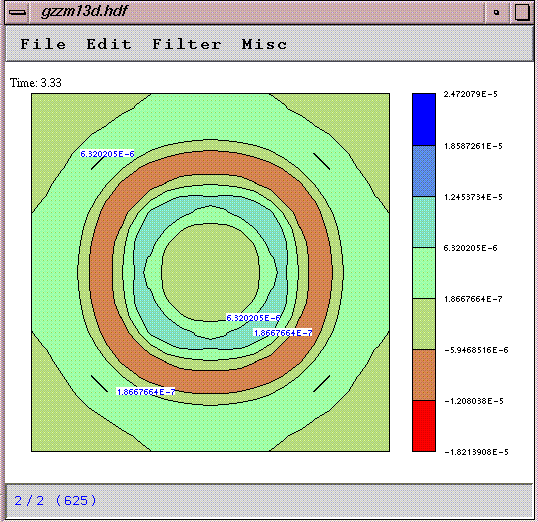Open the File menu

(x=43, y=44)
